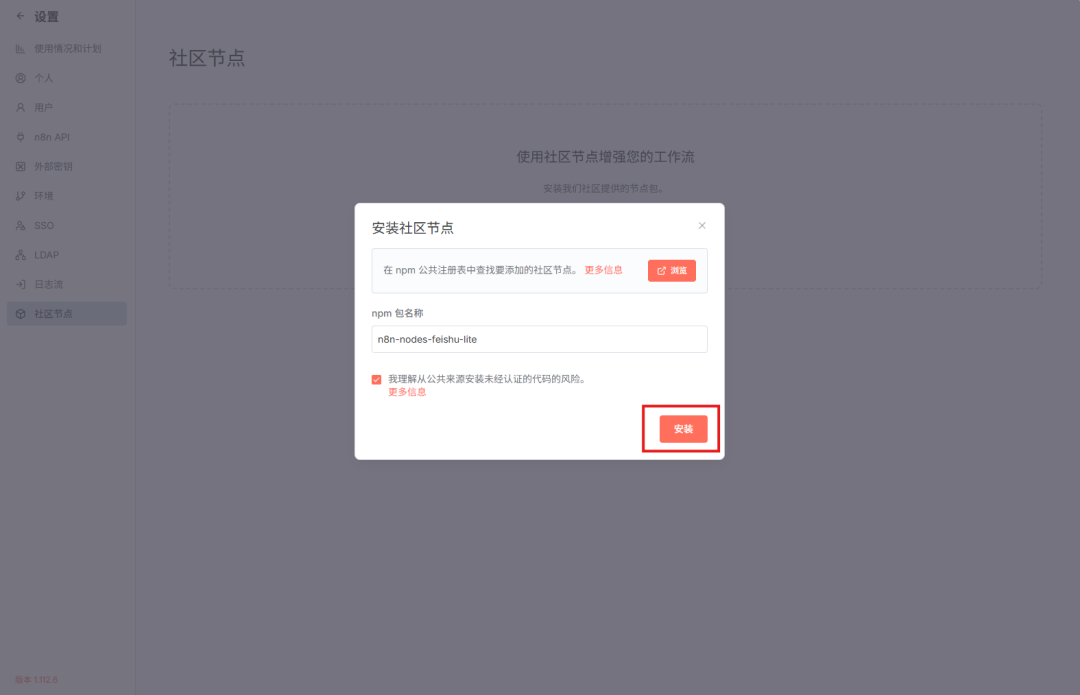Click the back arrow next to 设置

pyautogui.click(x=20, y=16)
